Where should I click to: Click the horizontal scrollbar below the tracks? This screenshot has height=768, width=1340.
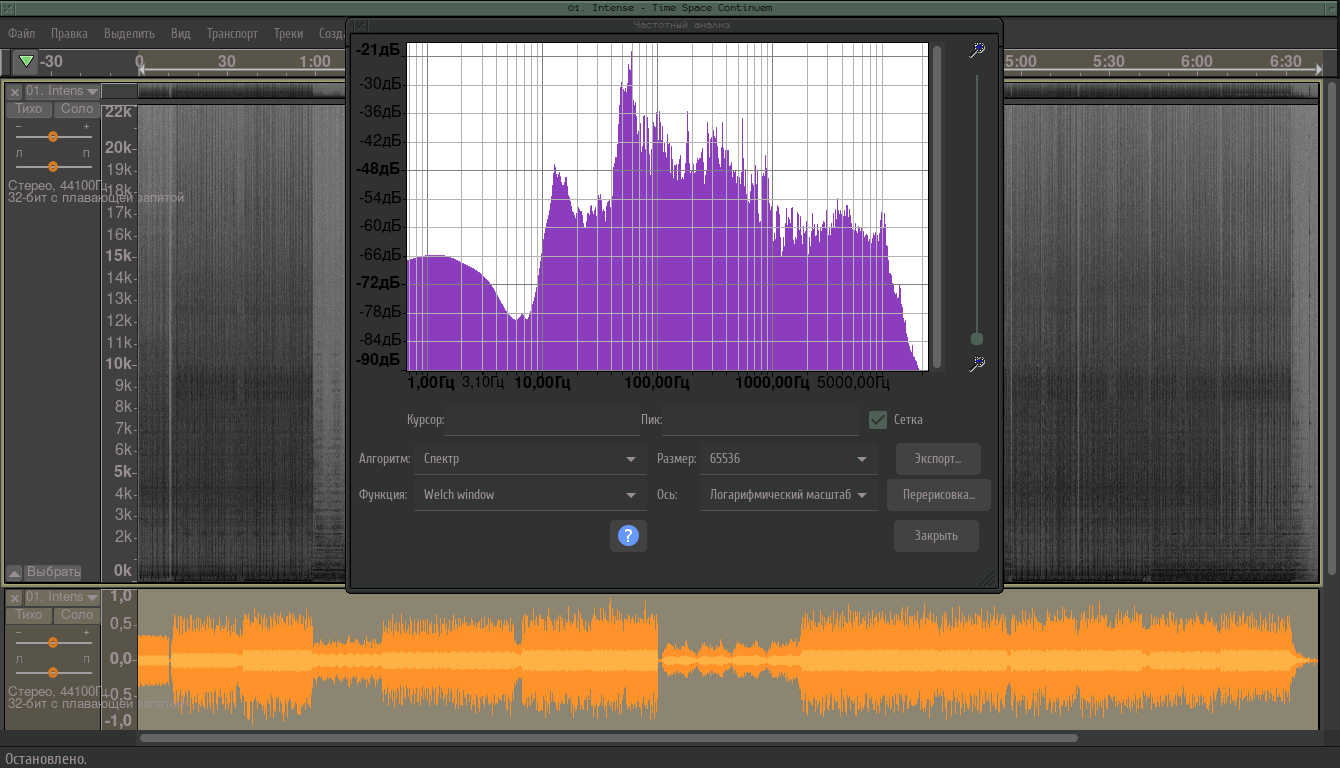coord(608,738)
